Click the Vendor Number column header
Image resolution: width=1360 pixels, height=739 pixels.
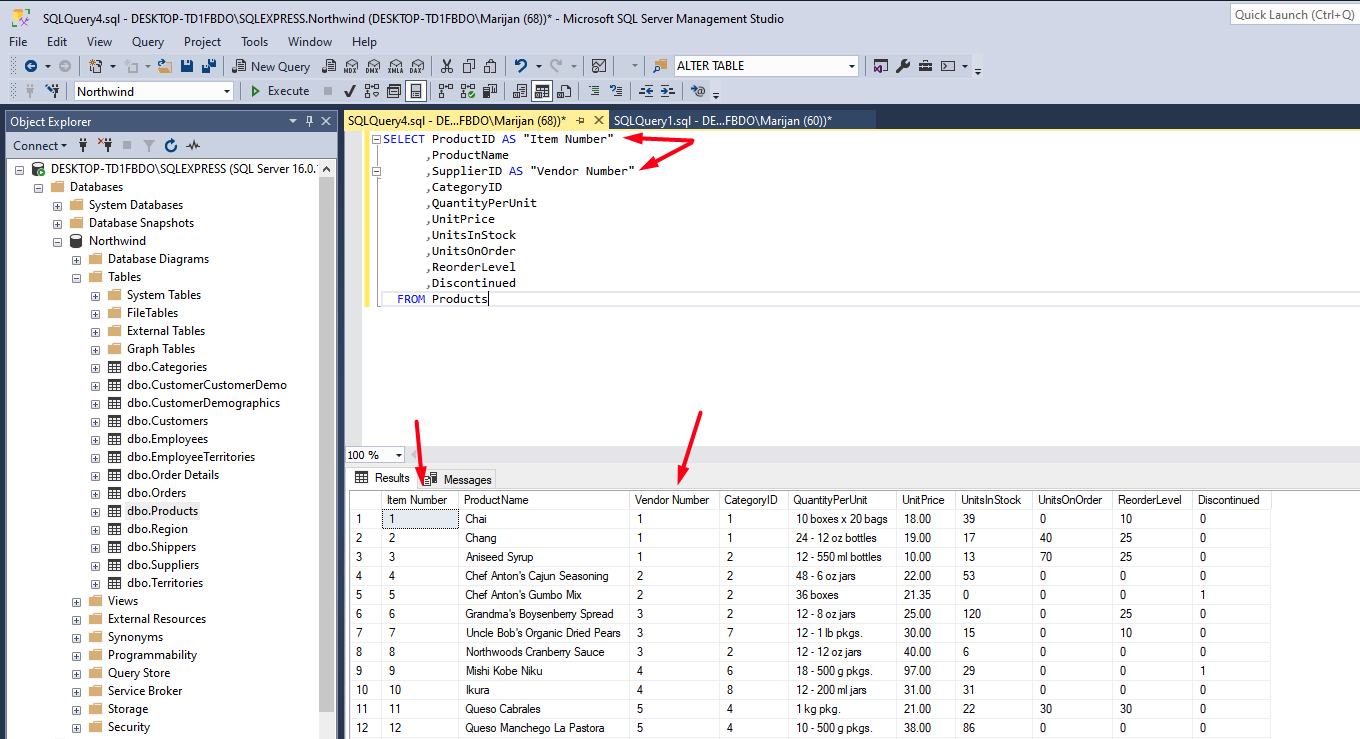click(672, 500)
